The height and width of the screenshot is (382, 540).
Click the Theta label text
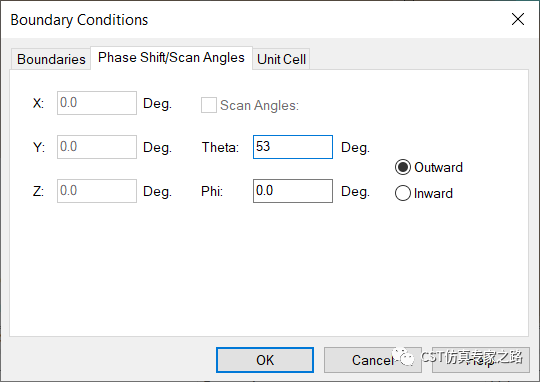tap(220, 147)
